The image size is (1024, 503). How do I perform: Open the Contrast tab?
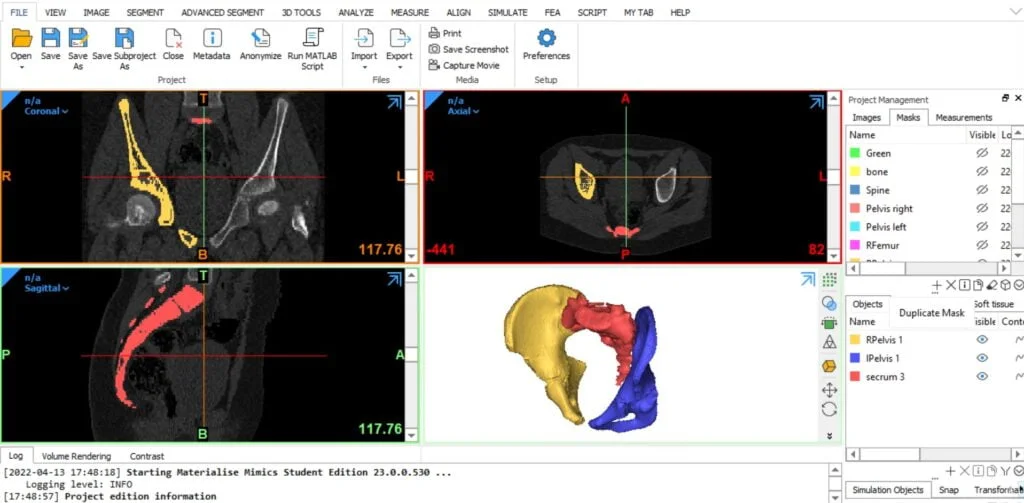(147, 456)
